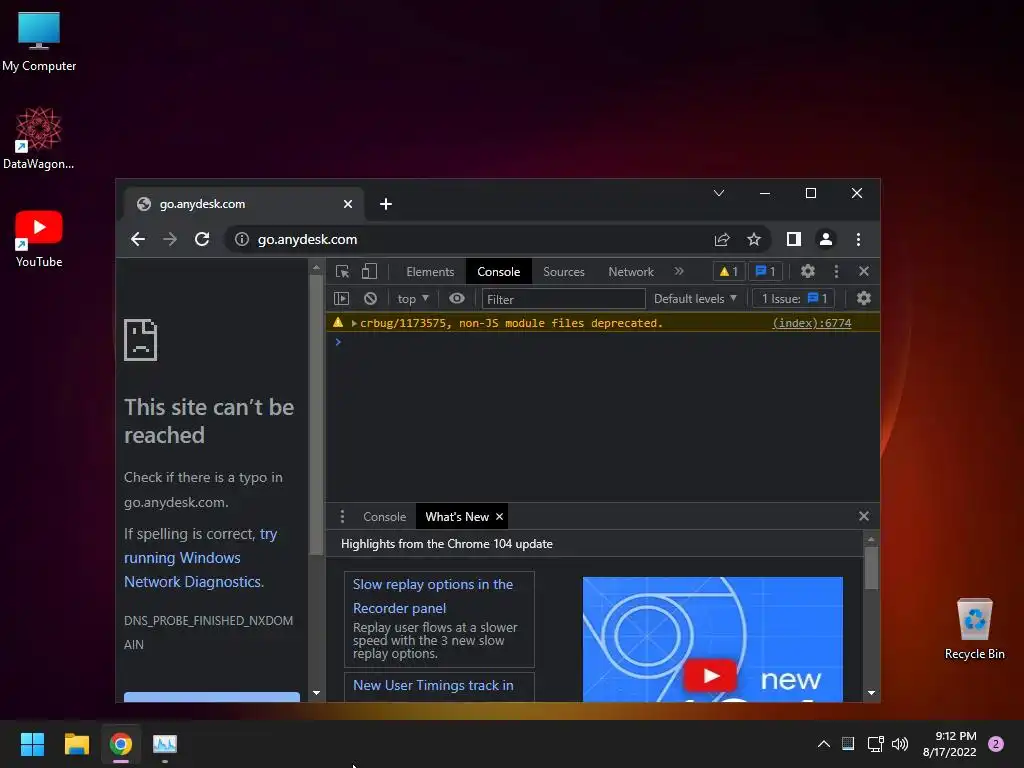Reload the go.anydesk.com page
This screenshot has width=1024, height=768.
[x=202, y=239]
